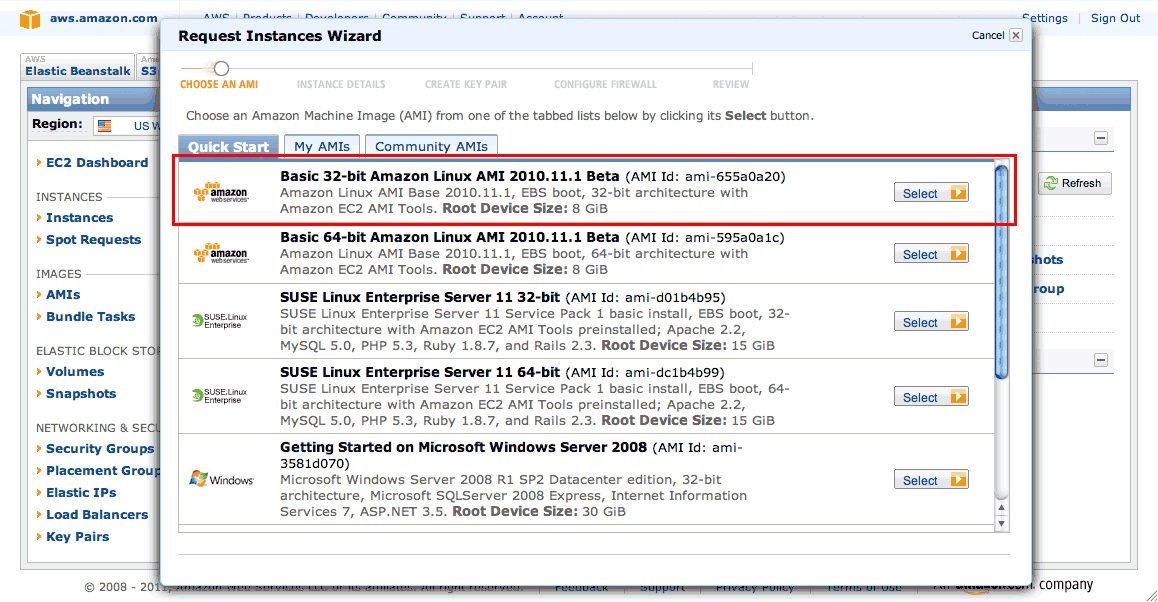Open Placement Groups in navigation
This screenshot has height=602, width=1158.
(103, 471)
